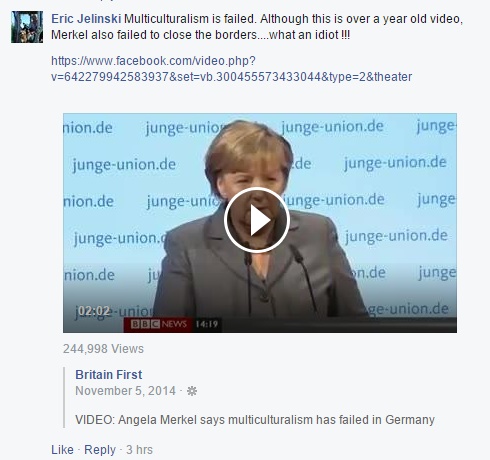
Task: Click the second URL line ending in theater
Action: pyautogui.click(x=231, y=77)
